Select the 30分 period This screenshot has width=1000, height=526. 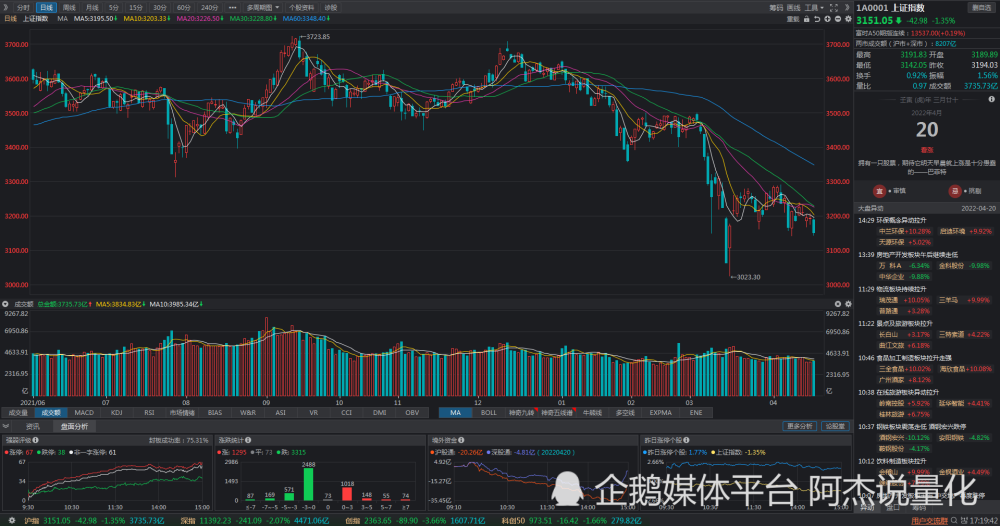[159, 8]
